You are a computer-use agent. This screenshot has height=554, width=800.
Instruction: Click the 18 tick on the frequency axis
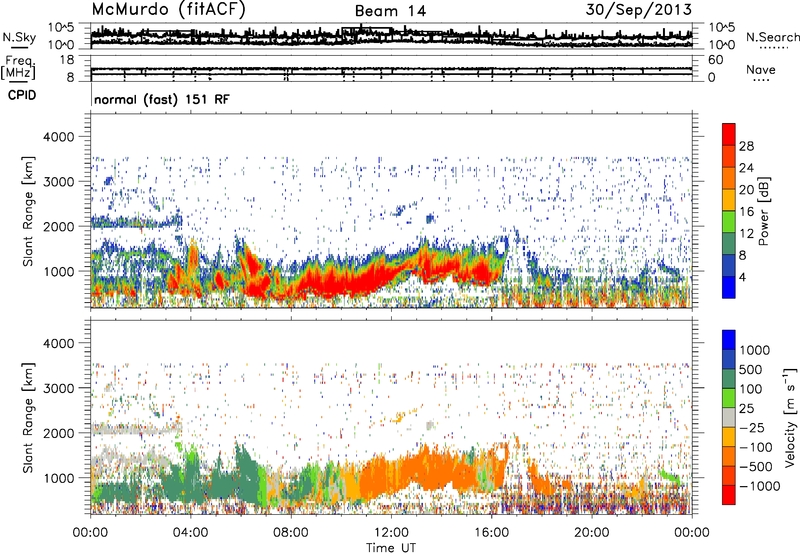[68, 60]
